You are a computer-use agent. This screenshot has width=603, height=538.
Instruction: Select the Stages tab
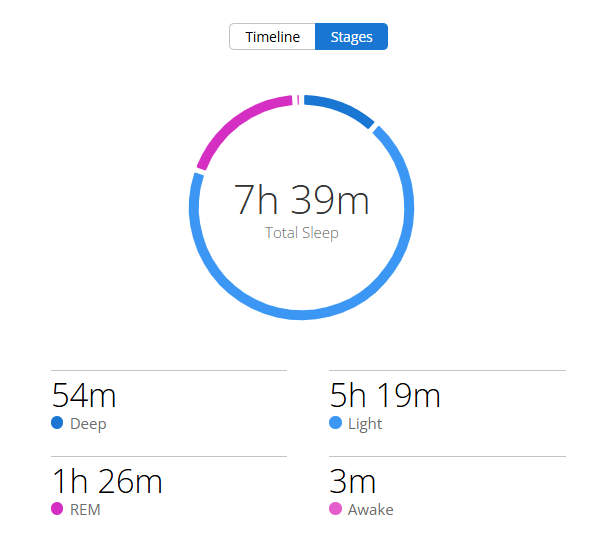tap(351, 37)
